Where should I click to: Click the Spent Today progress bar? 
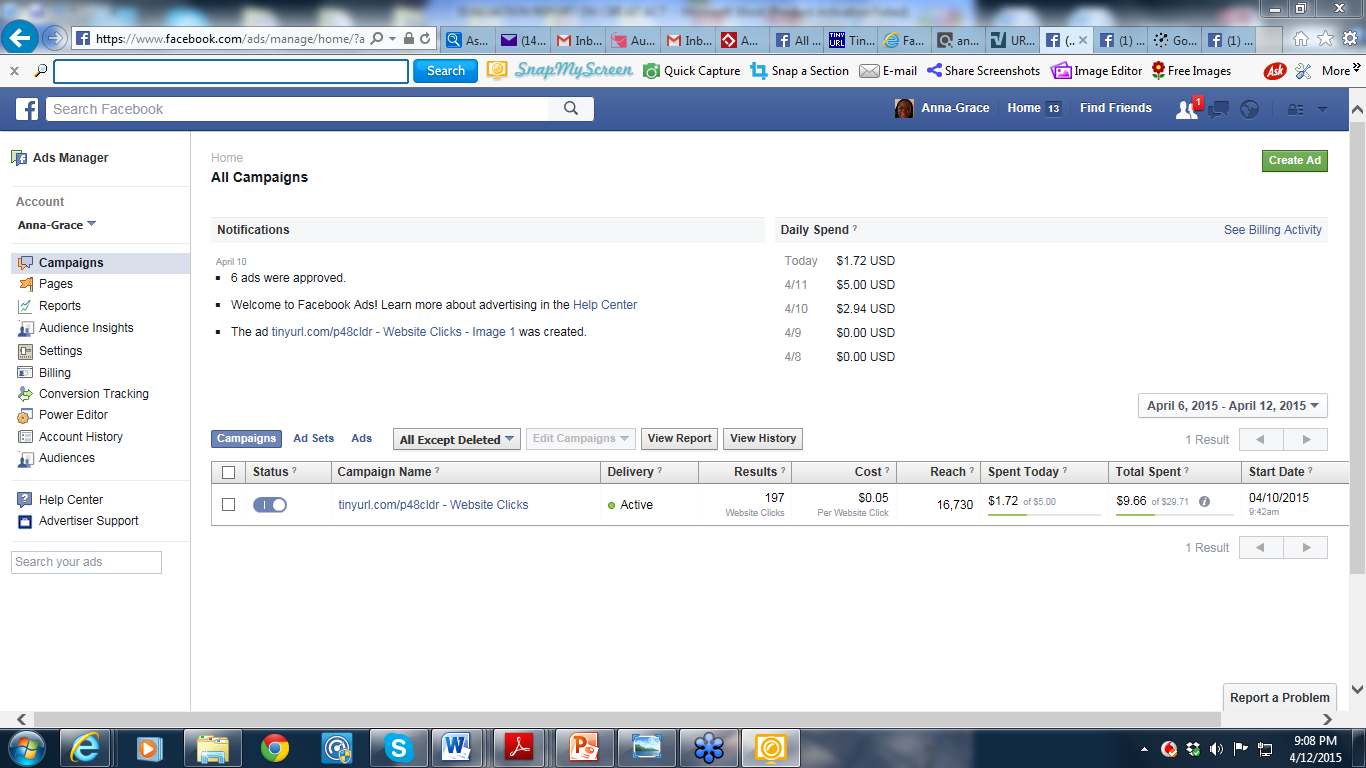coord(1044,515)
